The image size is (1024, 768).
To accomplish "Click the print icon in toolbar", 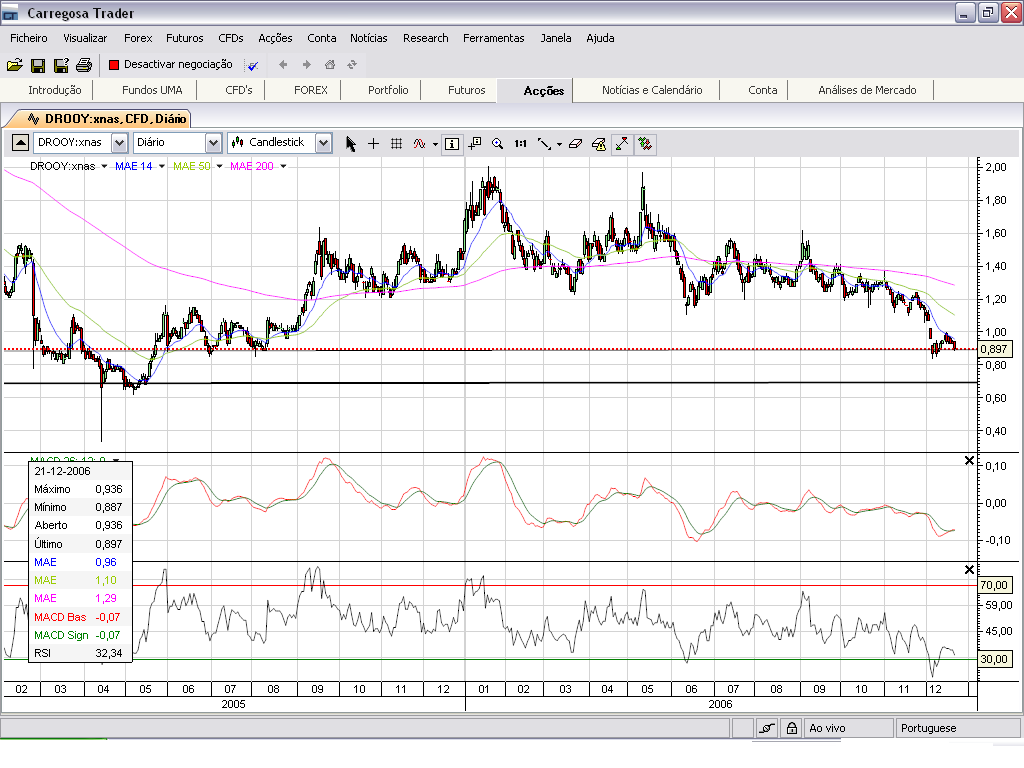I will coord(84,65).
